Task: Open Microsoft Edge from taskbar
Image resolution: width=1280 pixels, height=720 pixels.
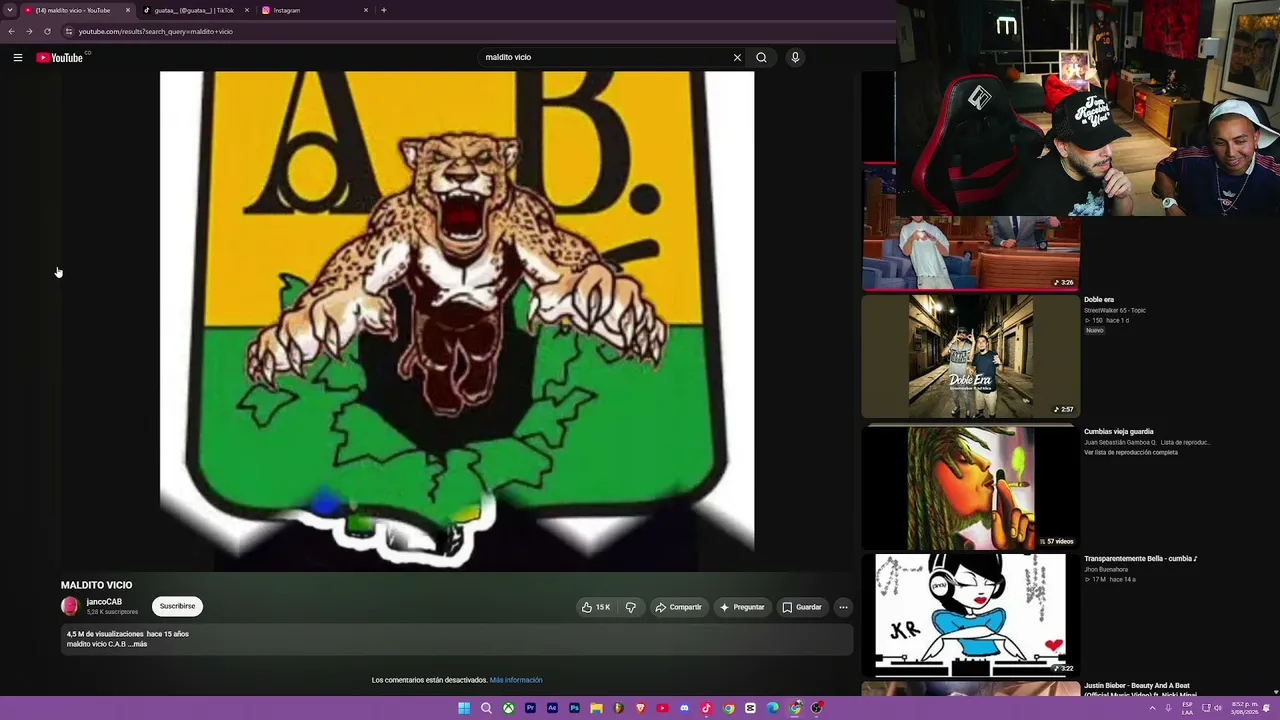Action: pos(772,708)
